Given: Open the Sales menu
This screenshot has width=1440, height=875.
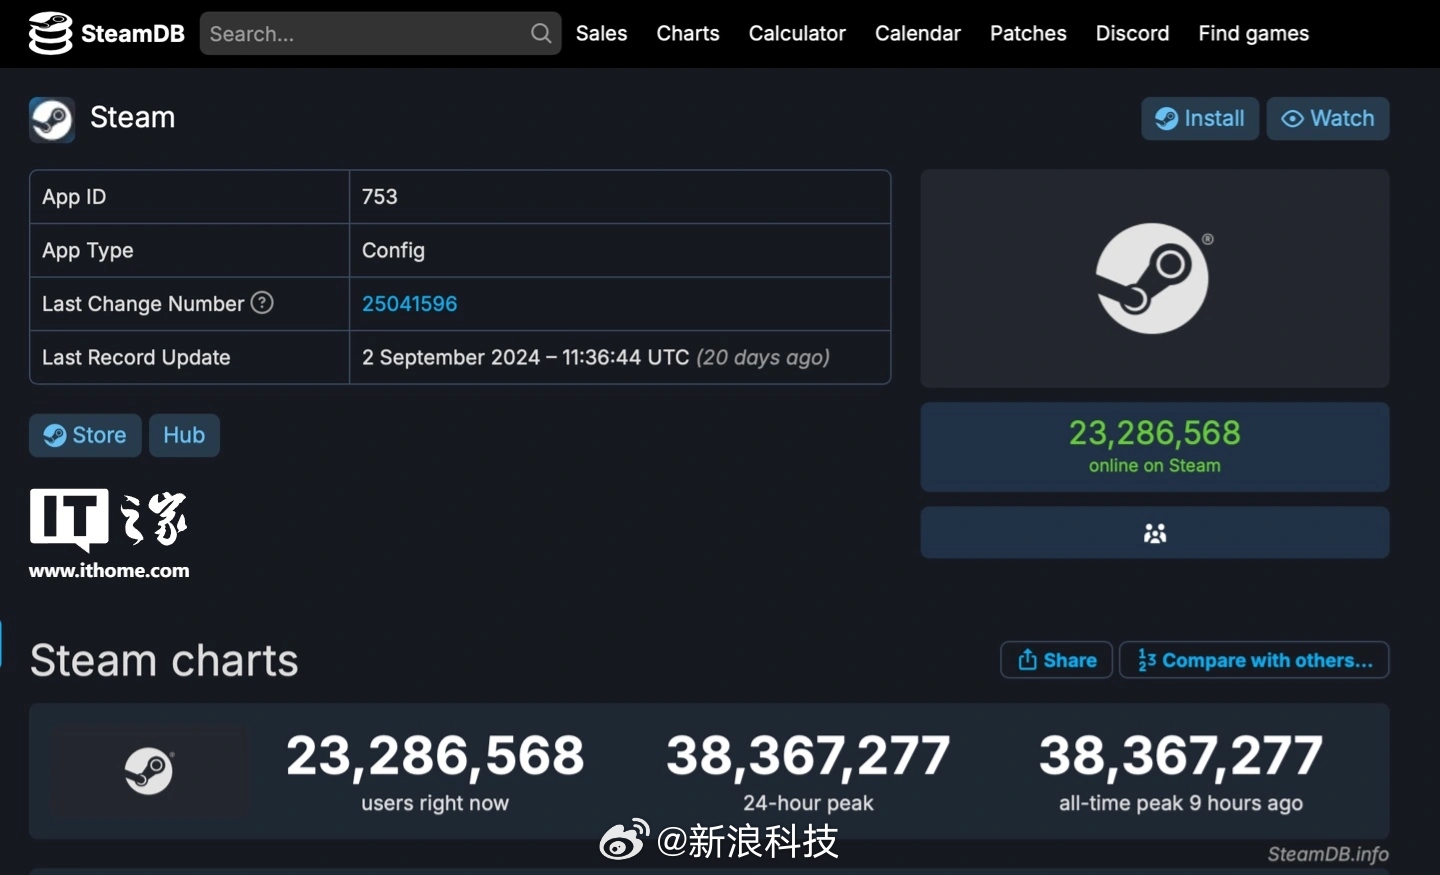Looking at the screenshot, I should pos(602,33).
